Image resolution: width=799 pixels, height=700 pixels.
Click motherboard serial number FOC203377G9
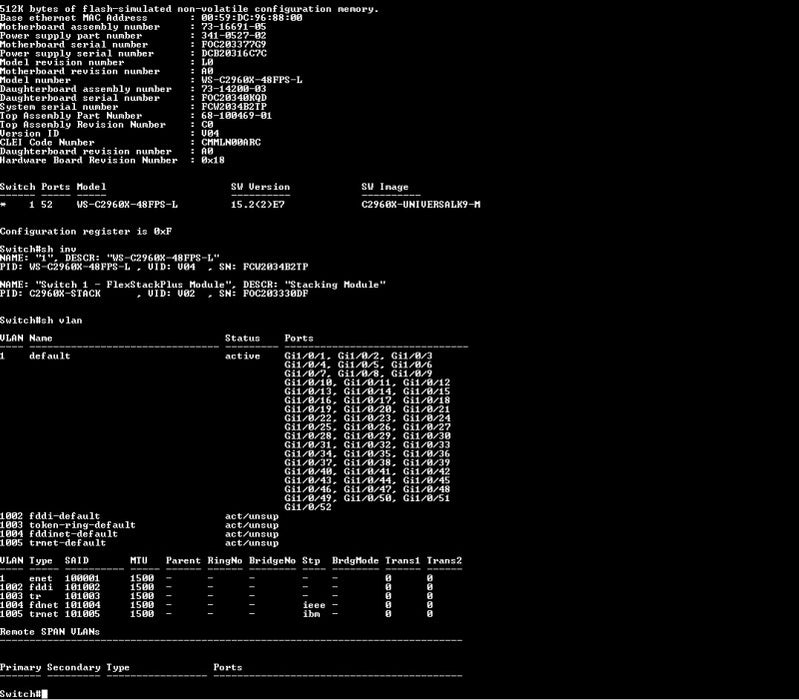pos(233,44)
